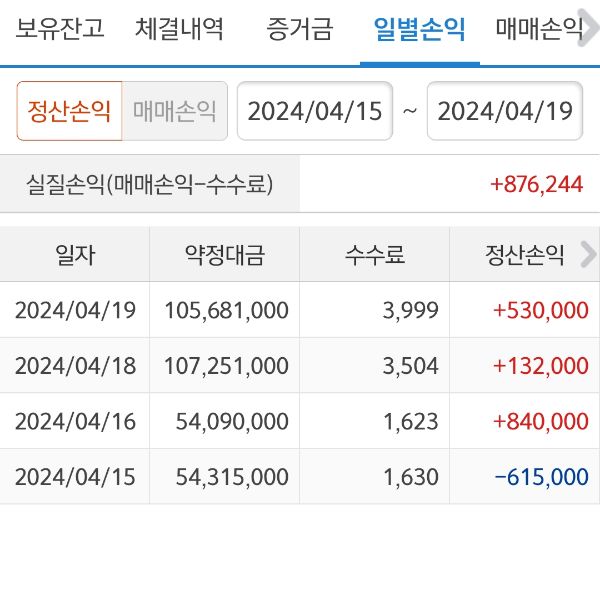Select the 일별손익 tab

click(419, 28)
